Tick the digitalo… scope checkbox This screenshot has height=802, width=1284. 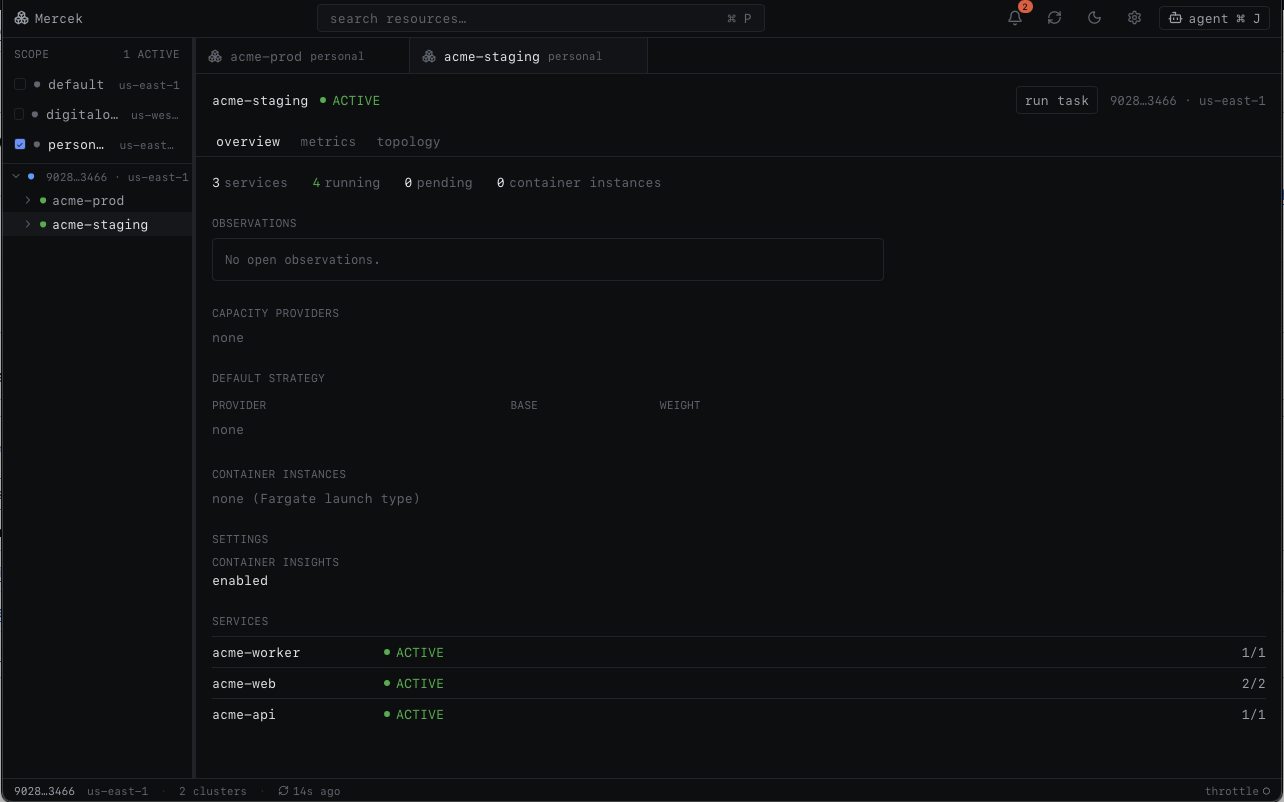pos(20,115)
